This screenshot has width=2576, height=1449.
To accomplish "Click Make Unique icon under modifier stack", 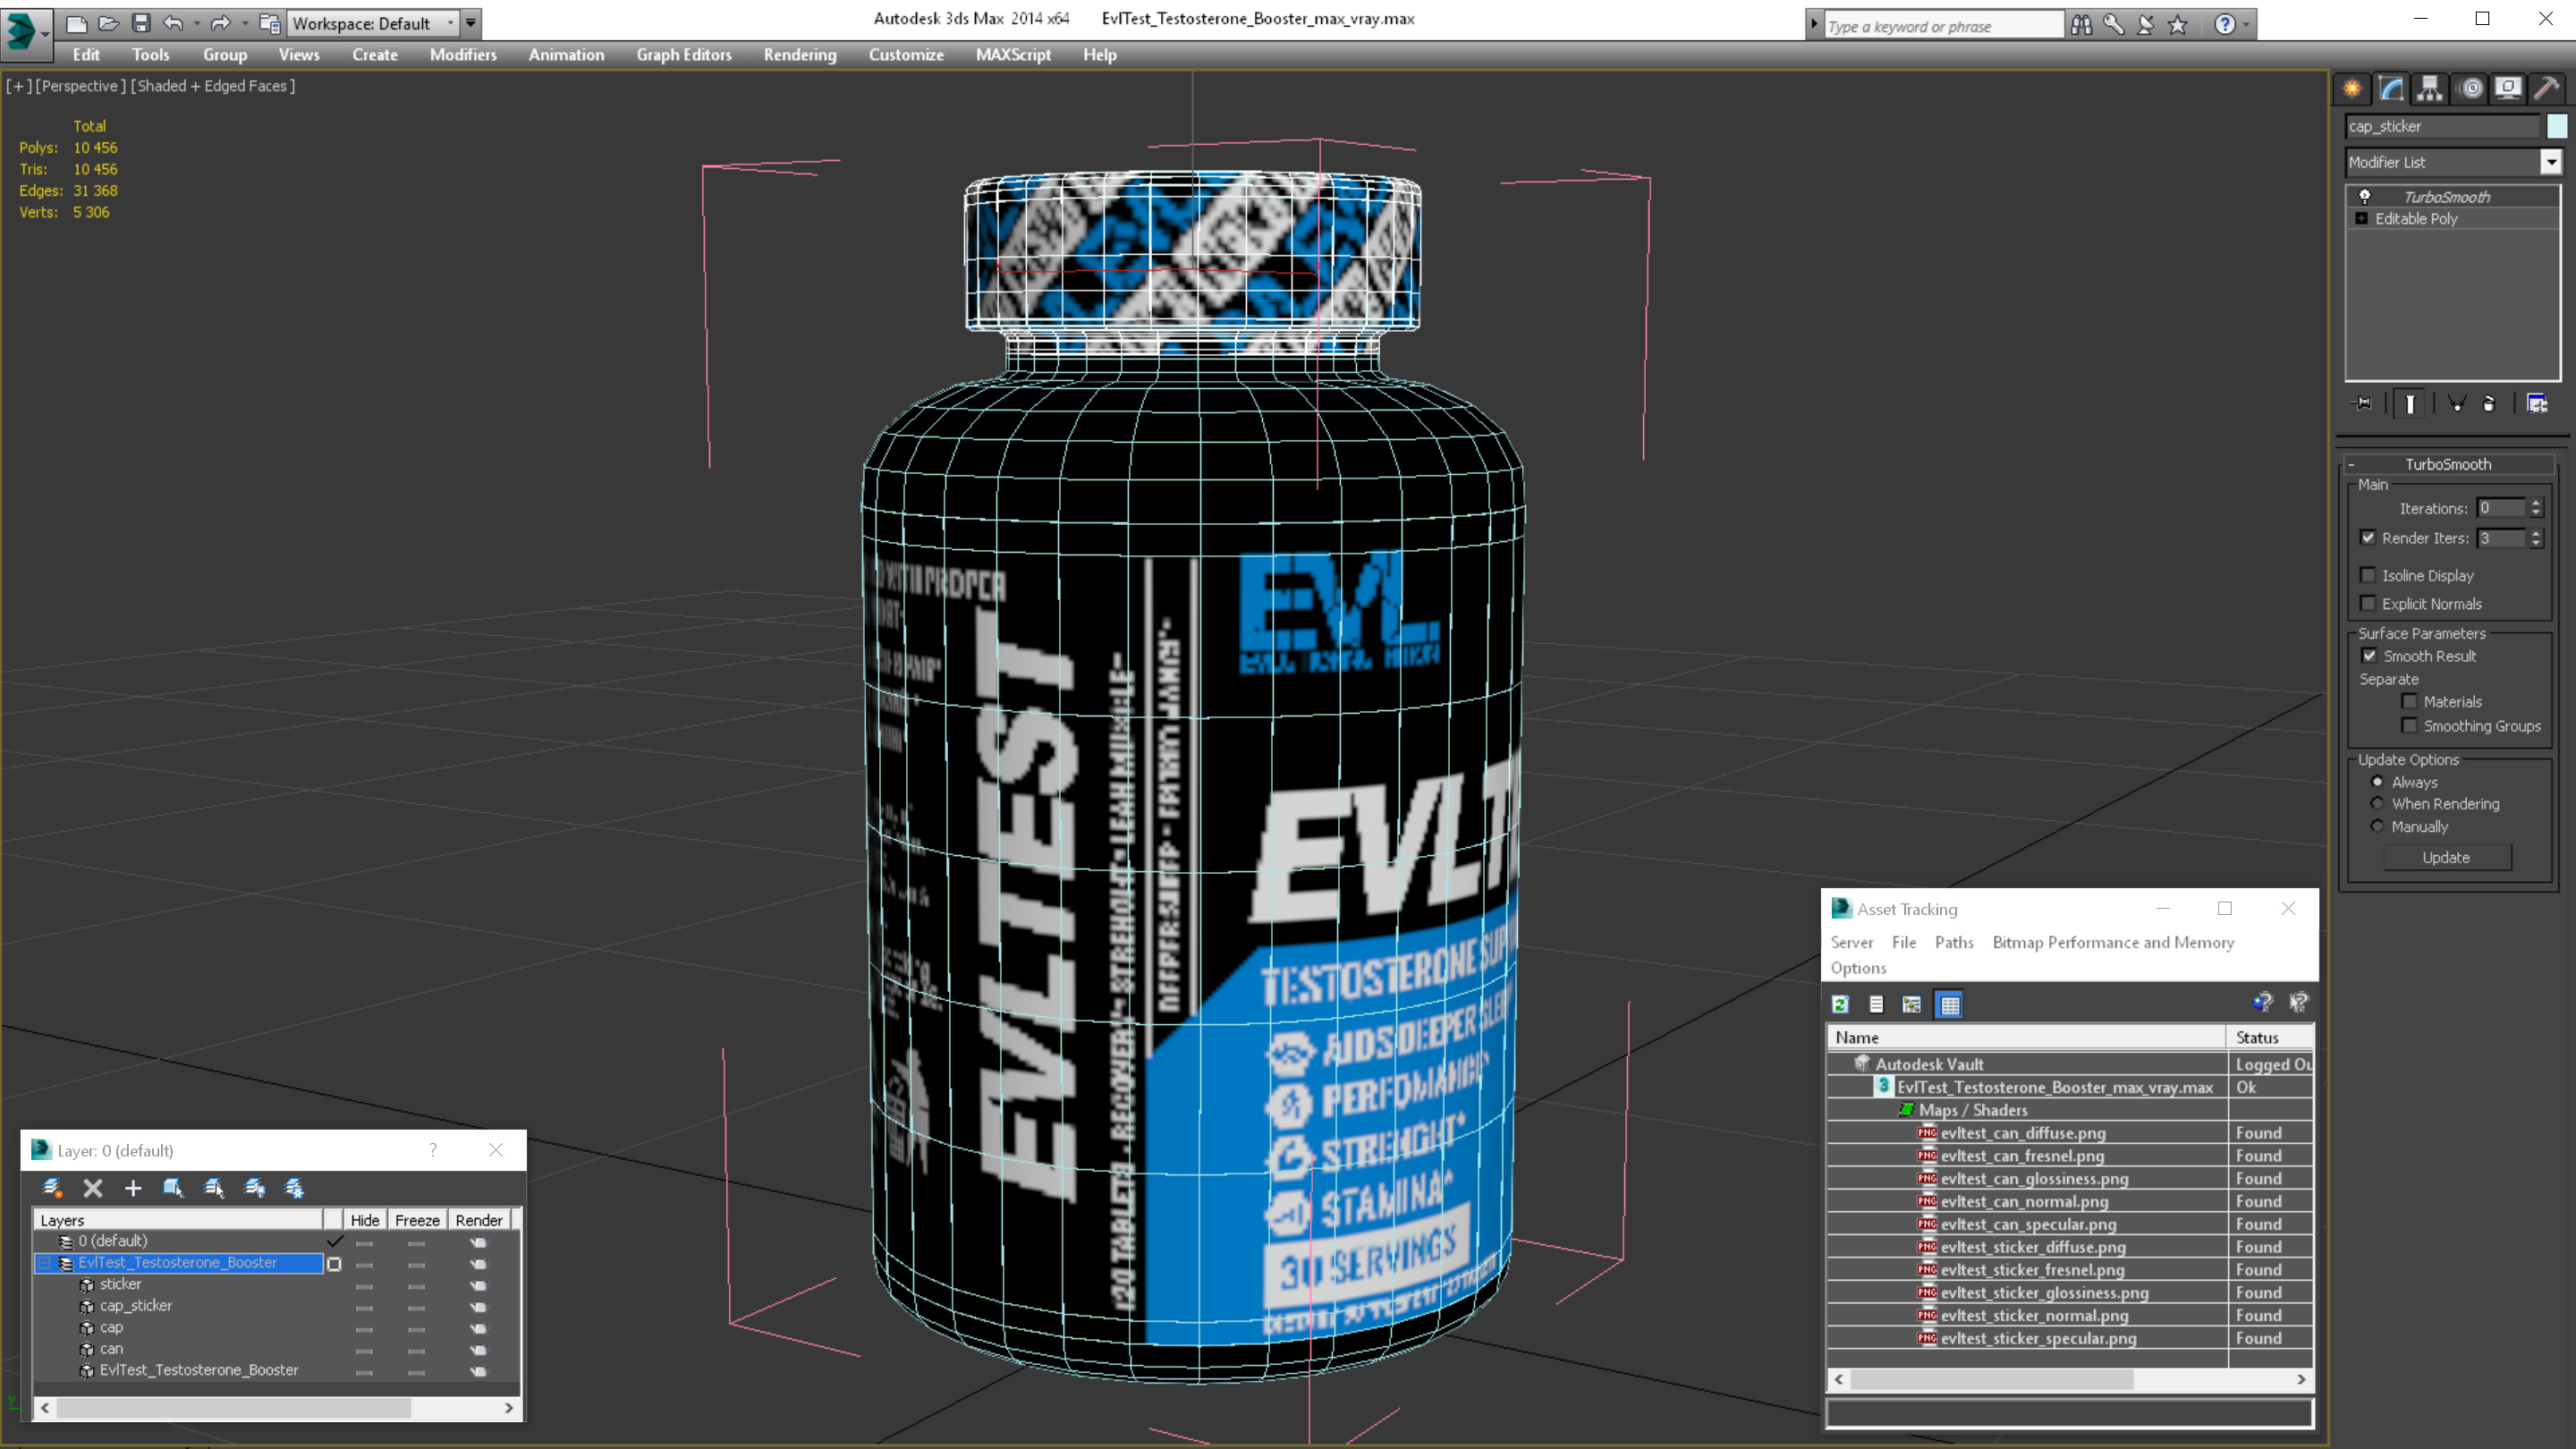I will [2456, 404].
